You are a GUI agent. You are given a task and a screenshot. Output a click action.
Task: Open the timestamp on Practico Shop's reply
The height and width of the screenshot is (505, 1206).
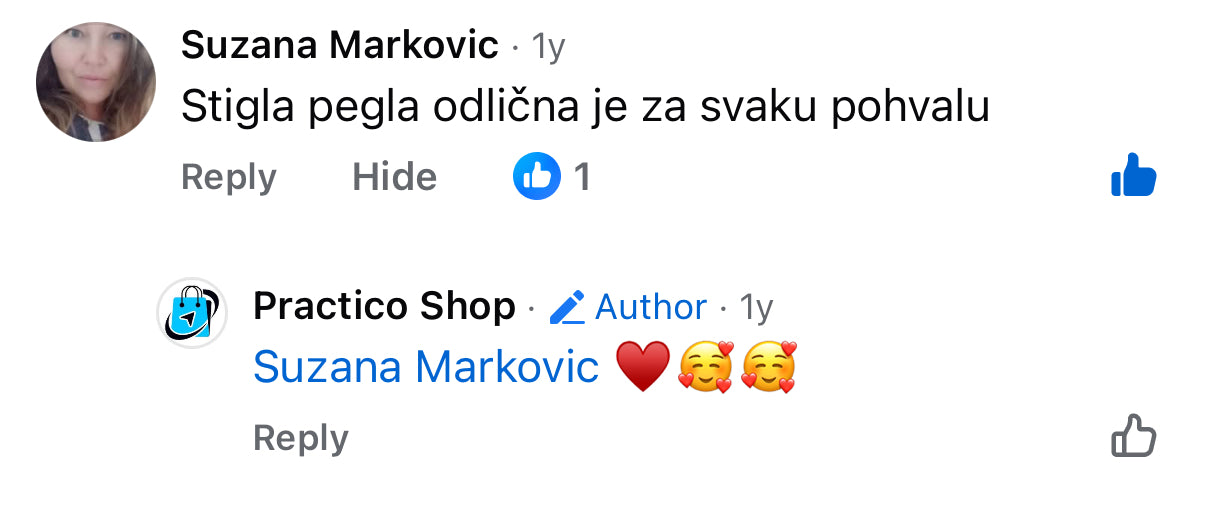[757, 308]
